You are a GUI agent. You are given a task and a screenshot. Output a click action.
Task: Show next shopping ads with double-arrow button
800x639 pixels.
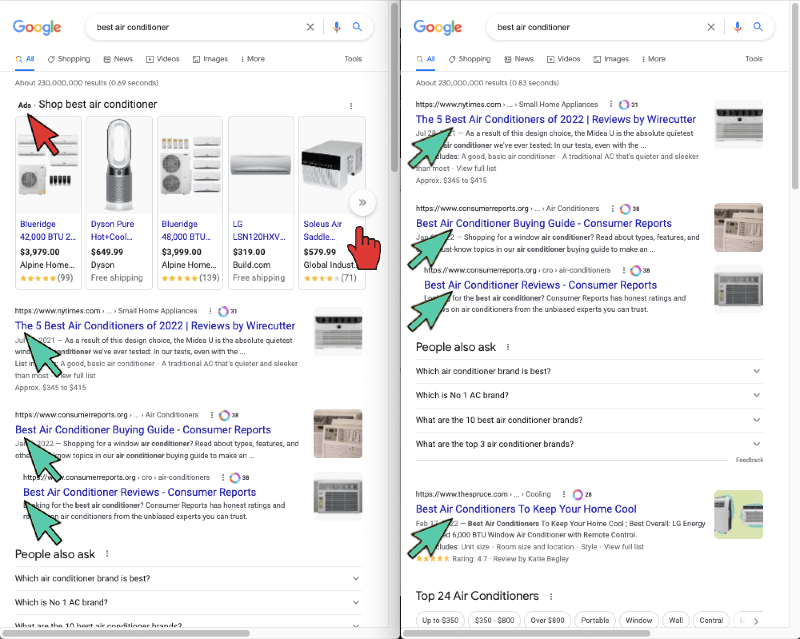pos(363,203)
